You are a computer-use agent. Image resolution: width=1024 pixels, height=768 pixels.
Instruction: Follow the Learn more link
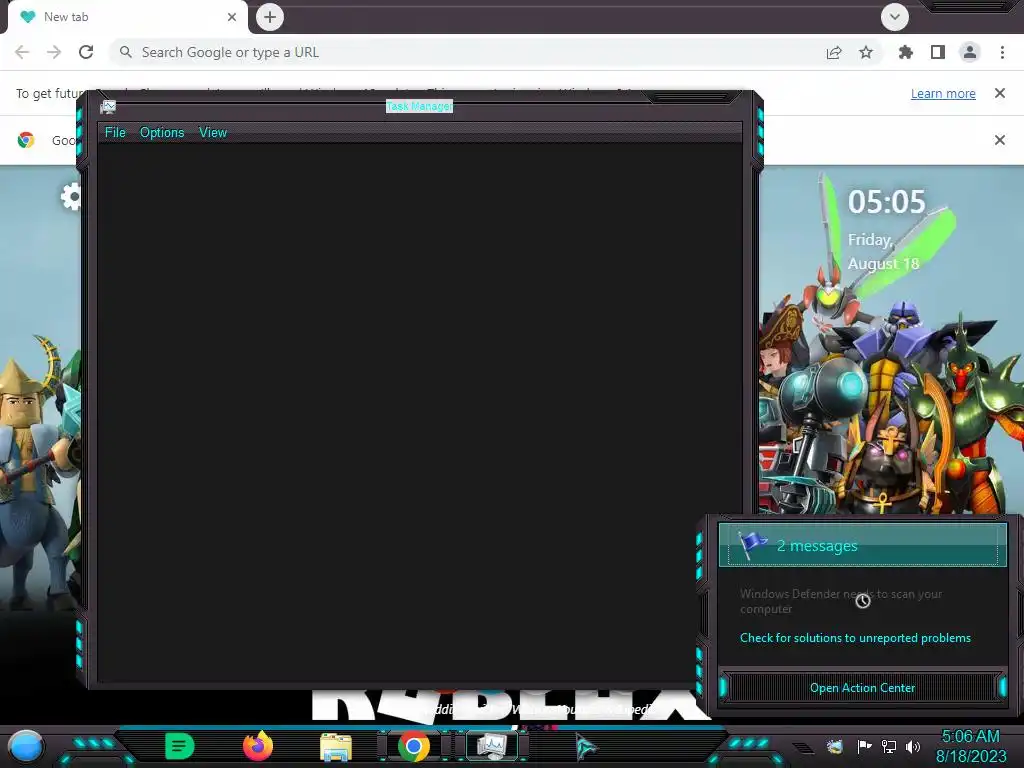click(x=943, y=93)
